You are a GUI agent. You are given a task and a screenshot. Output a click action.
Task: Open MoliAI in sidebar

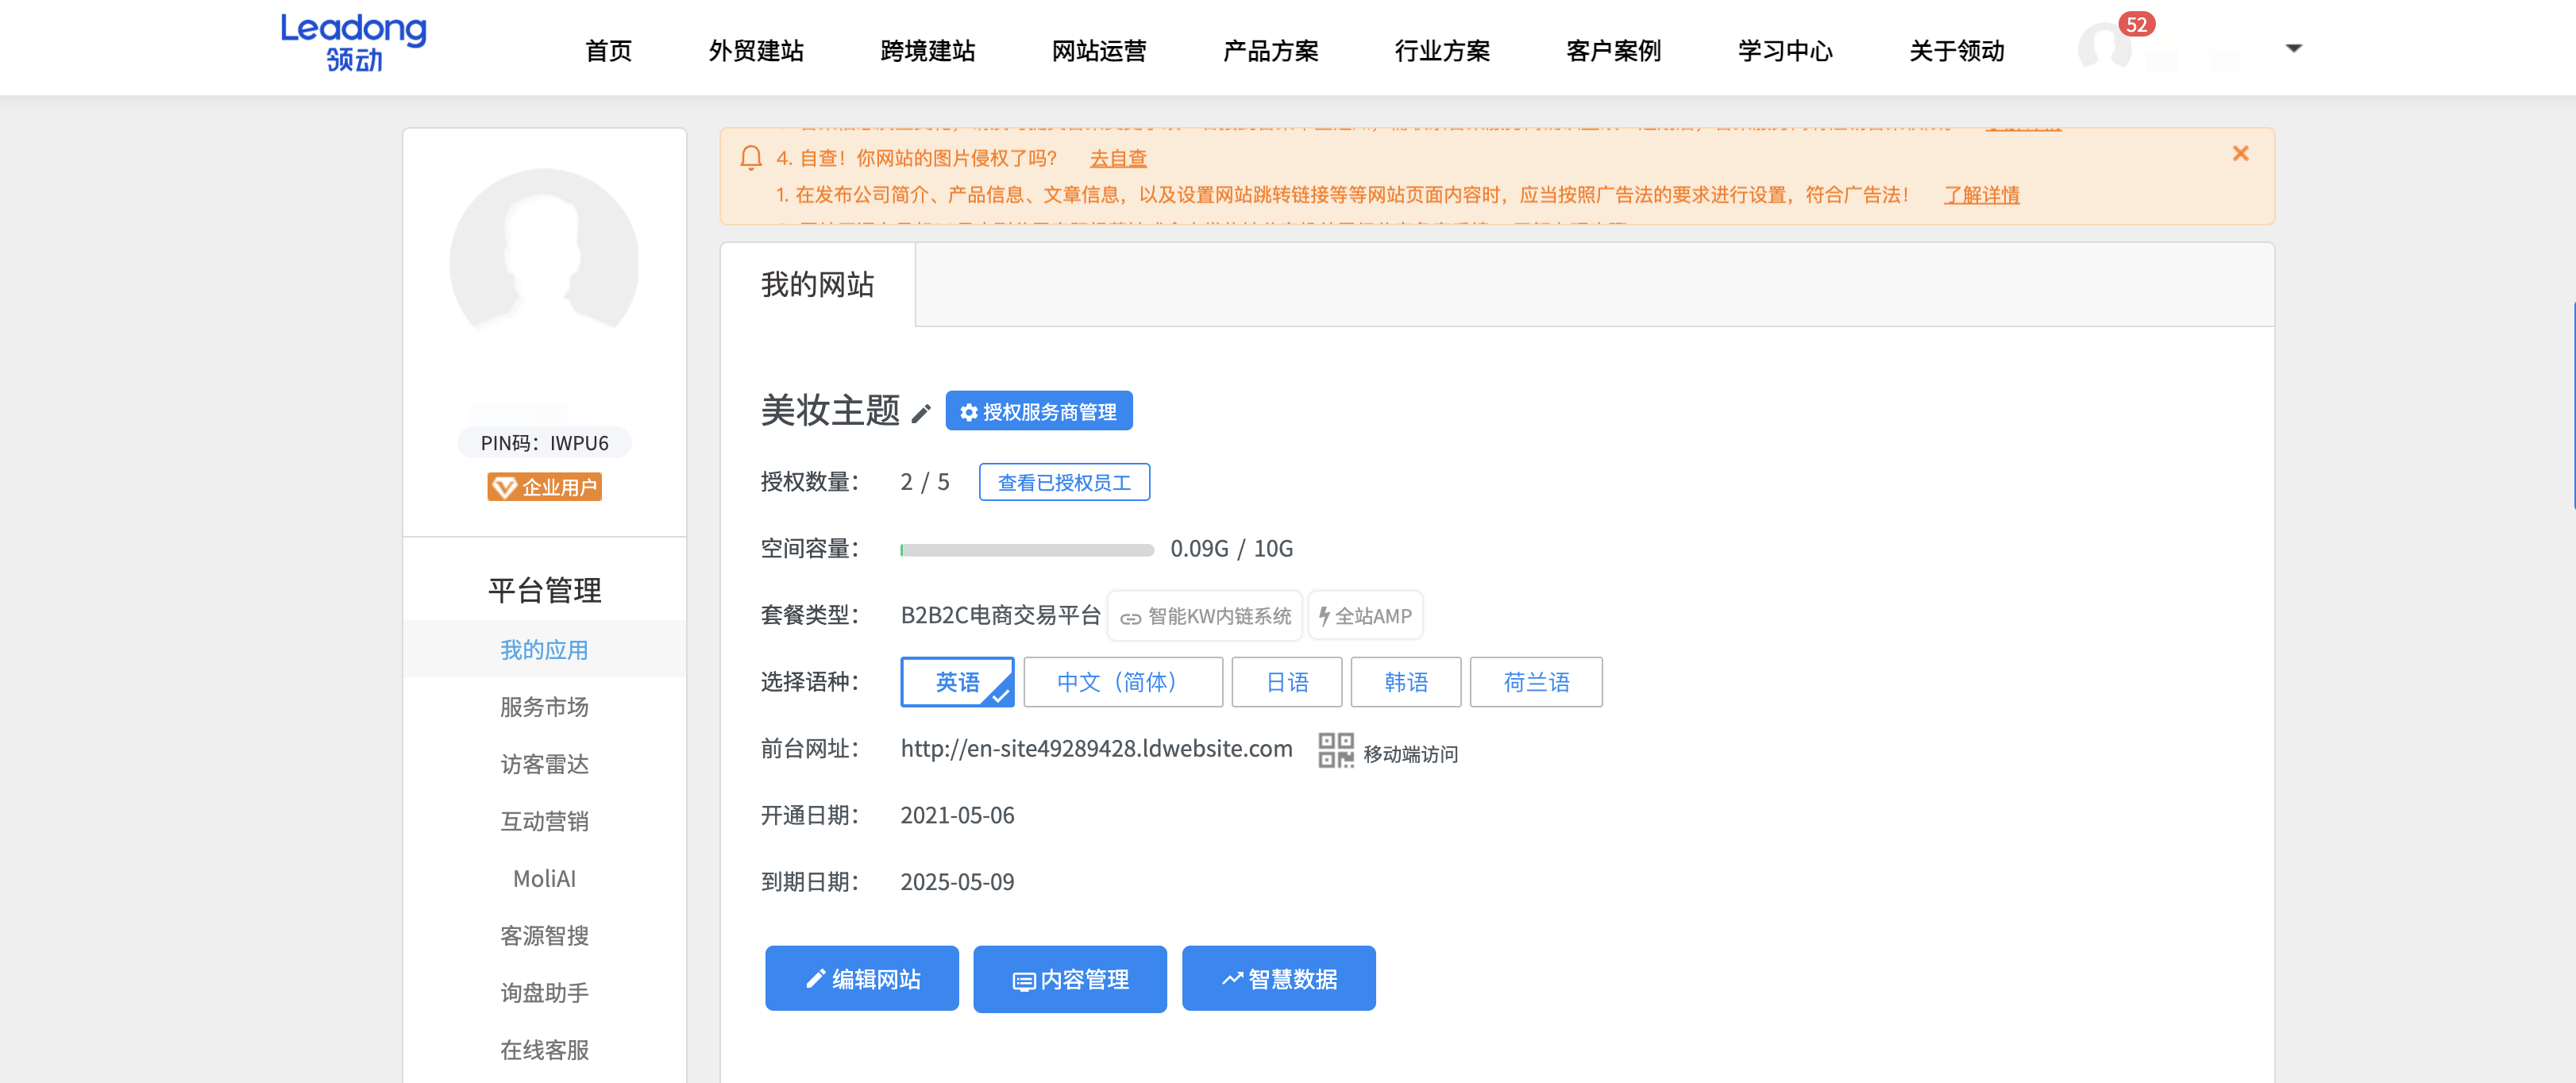tap(545, 878)
